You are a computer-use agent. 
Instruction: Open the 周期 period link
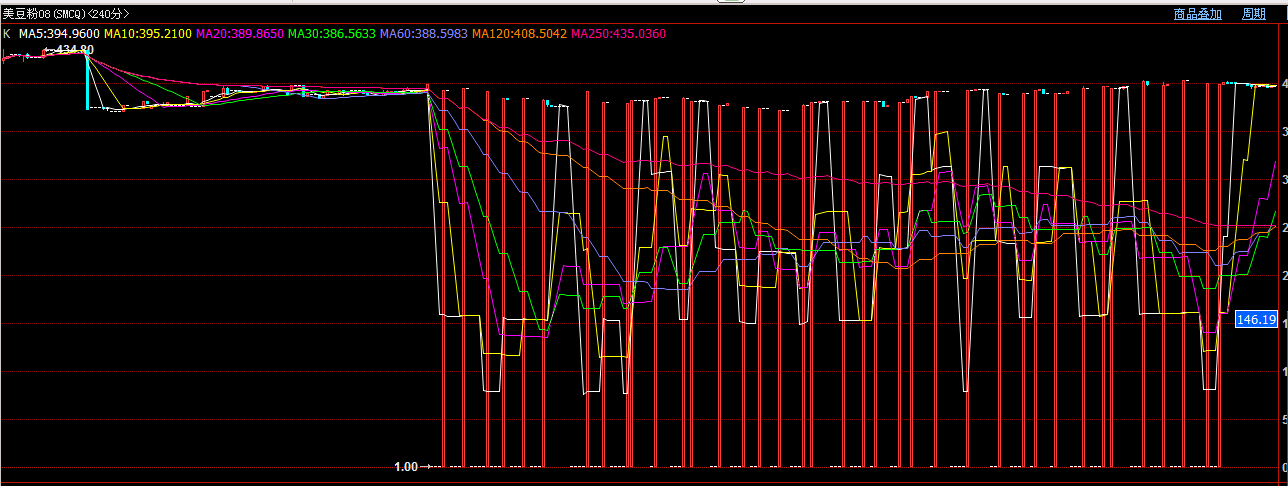[x=1253, y=14]
